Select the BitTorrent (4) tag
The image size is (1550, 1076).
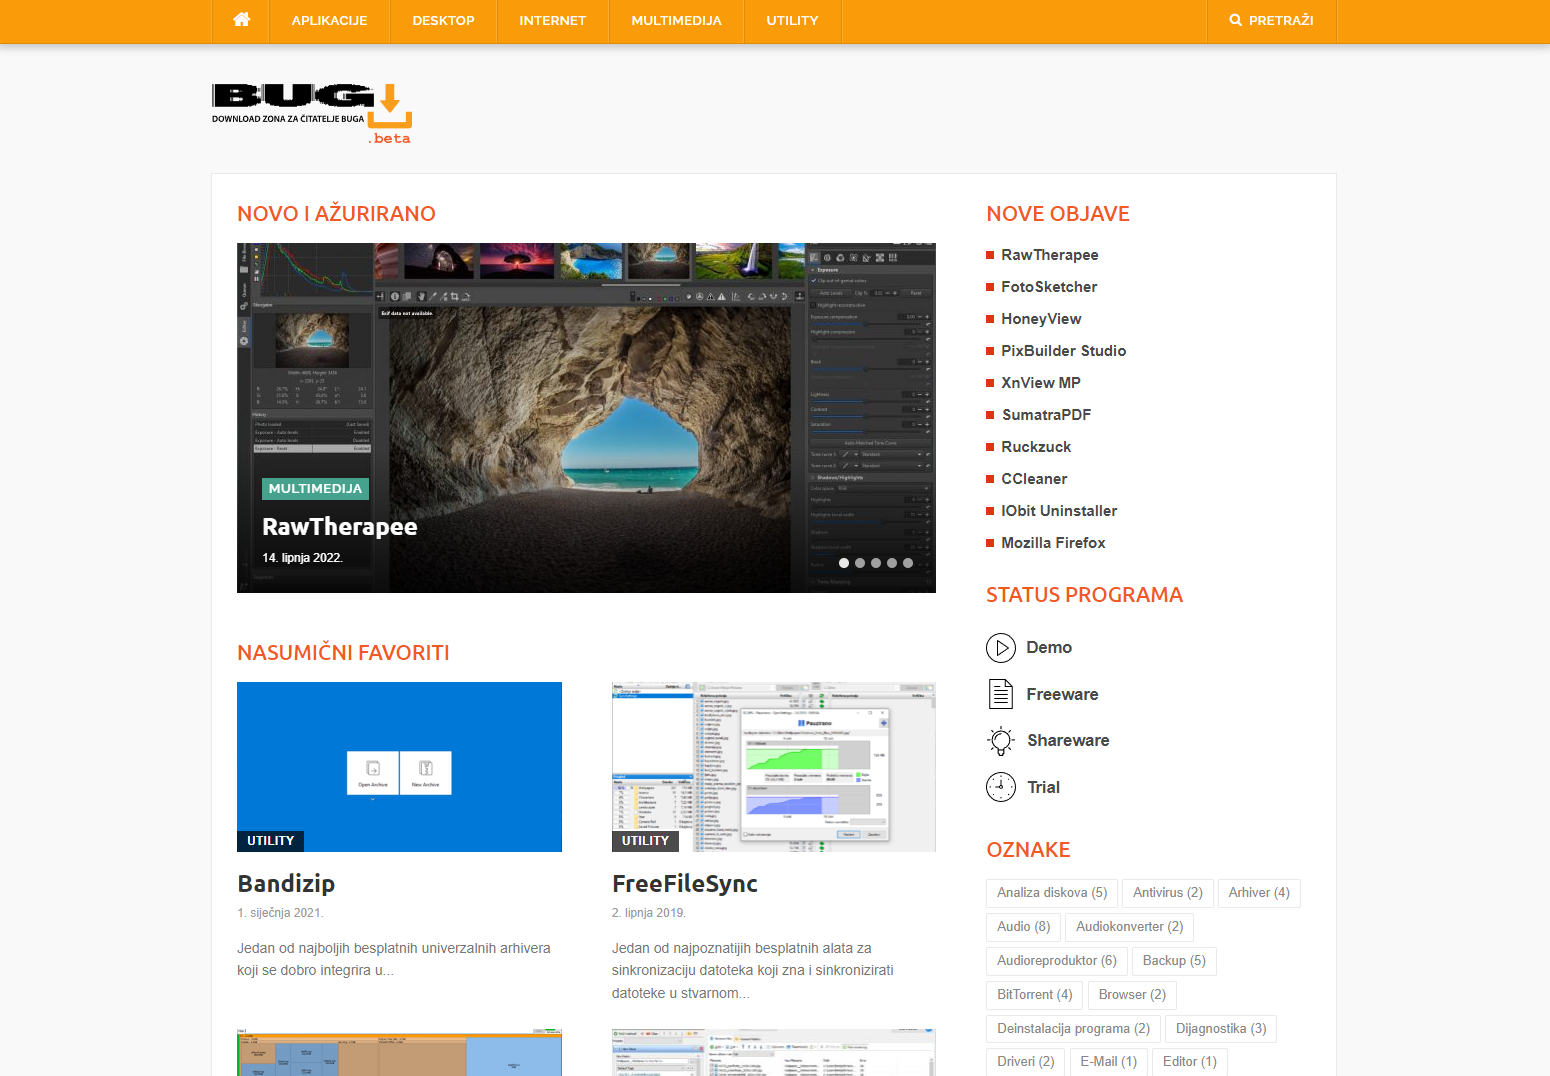pos(1035,995)
